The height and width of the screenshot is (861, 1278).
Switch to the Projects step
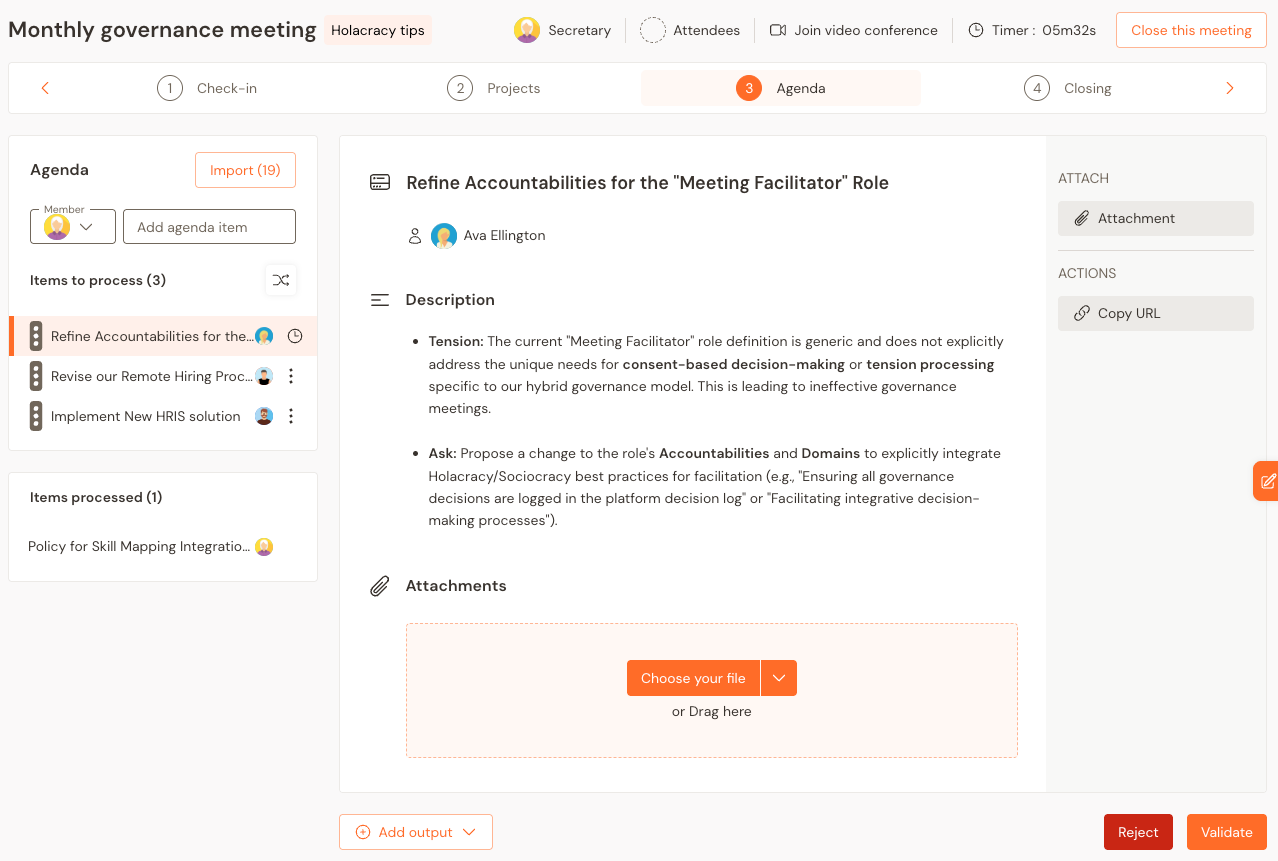coord(493,88)
